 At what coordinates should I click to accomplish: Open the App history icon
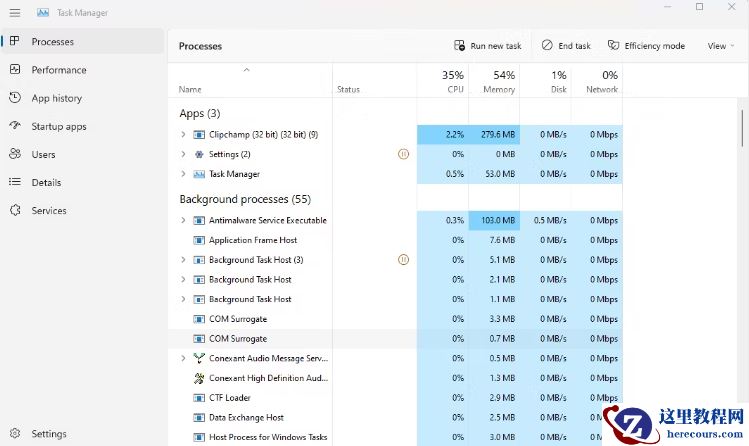[15, 97]
